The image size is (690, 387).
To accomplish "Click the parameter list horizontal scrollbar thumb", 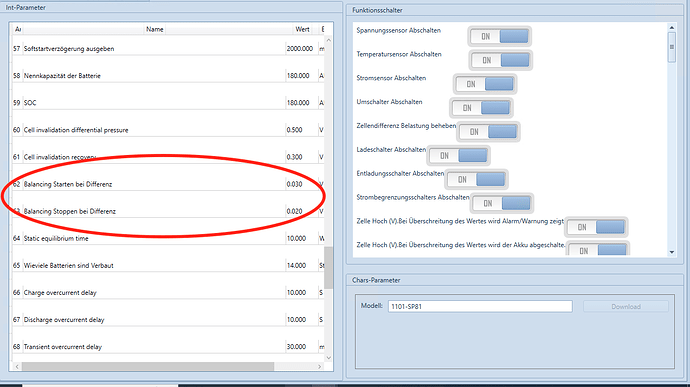I will click(148, 366).
